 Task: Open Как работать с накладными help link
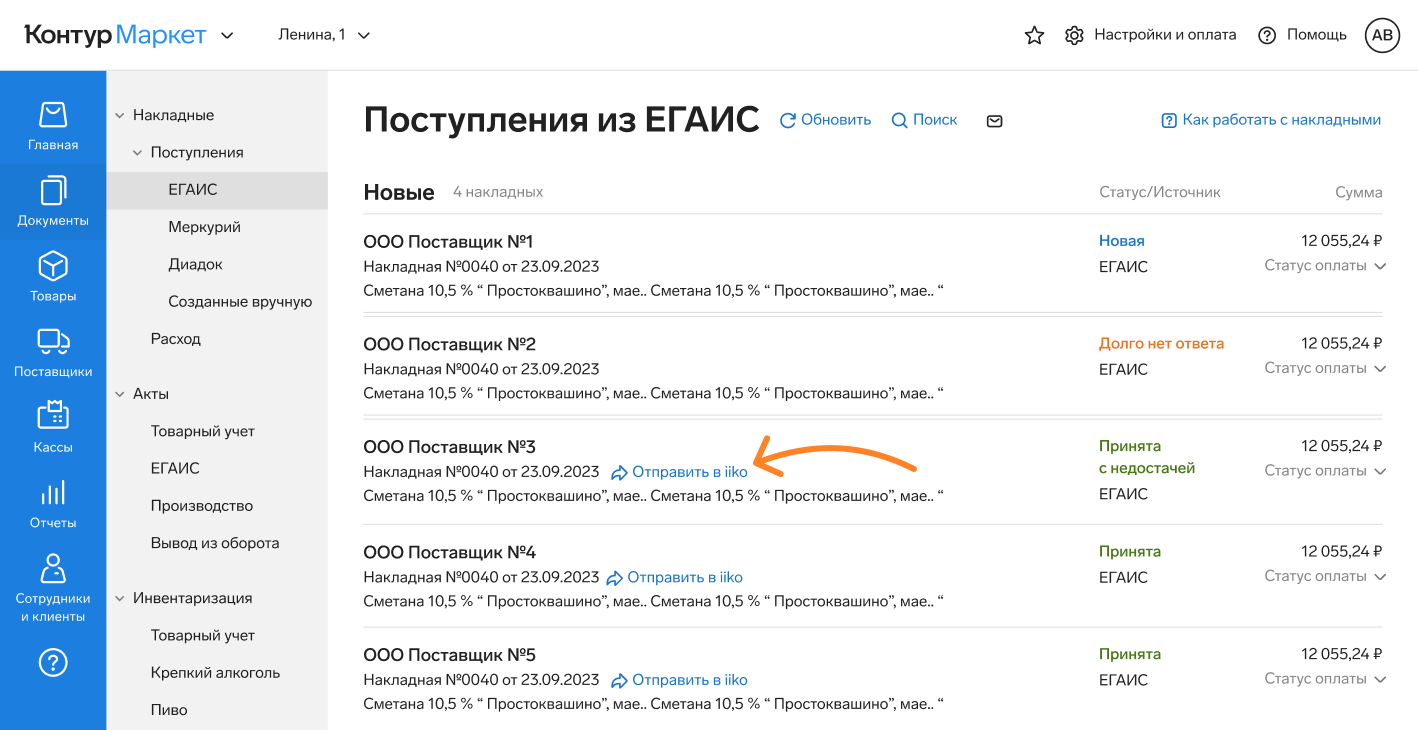tap(1271, 120)
